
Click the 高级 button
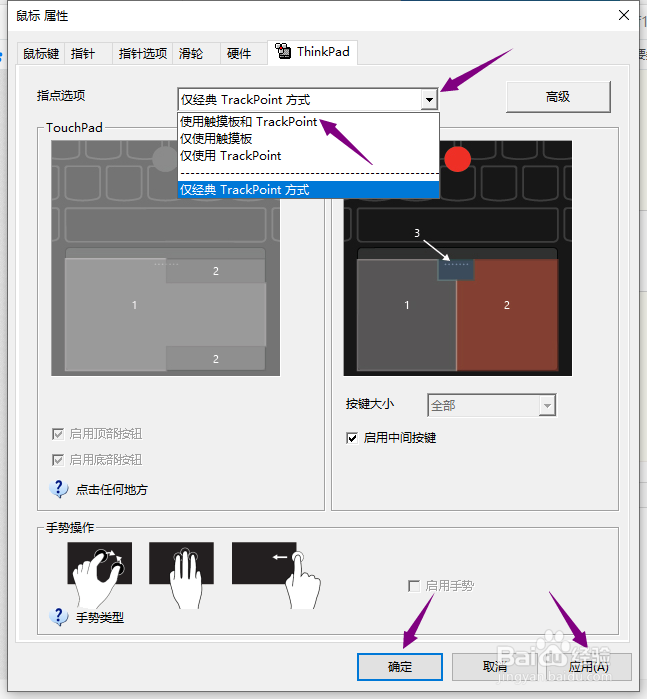pyautogui.click(x=558, y=97)
